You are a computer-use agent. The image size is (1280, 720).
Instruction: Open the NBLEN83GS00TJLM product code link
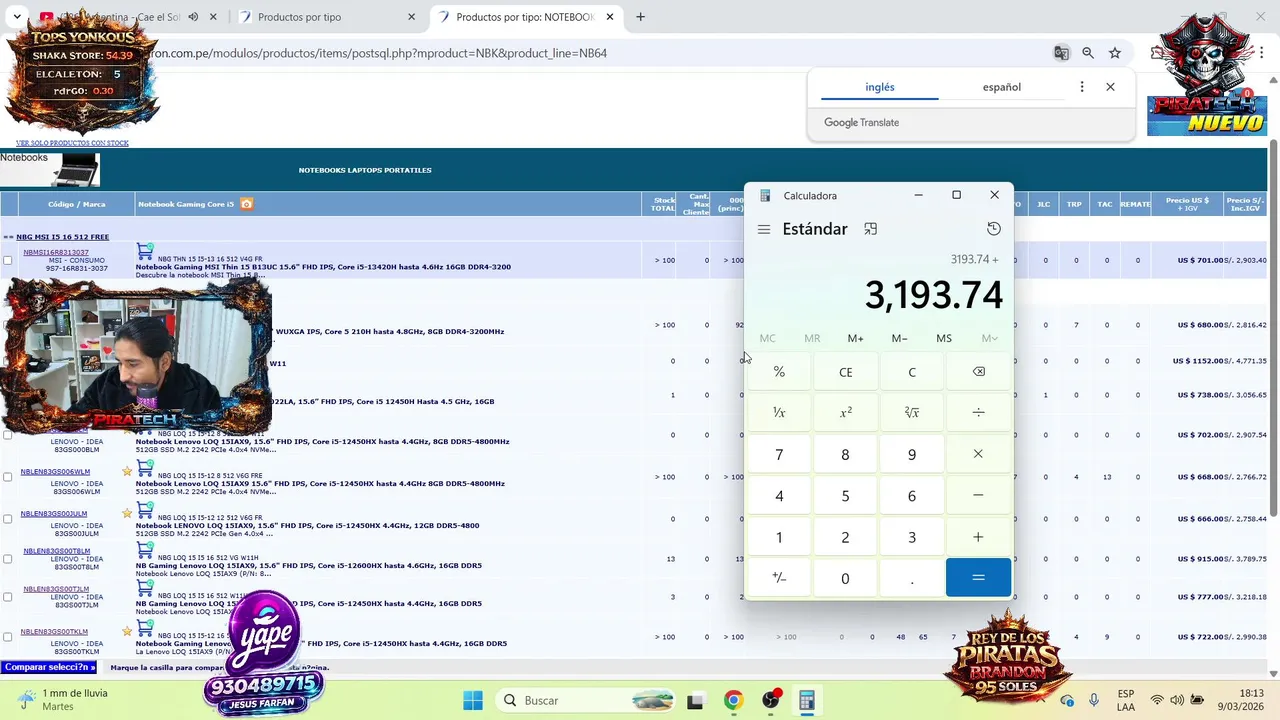56,589
